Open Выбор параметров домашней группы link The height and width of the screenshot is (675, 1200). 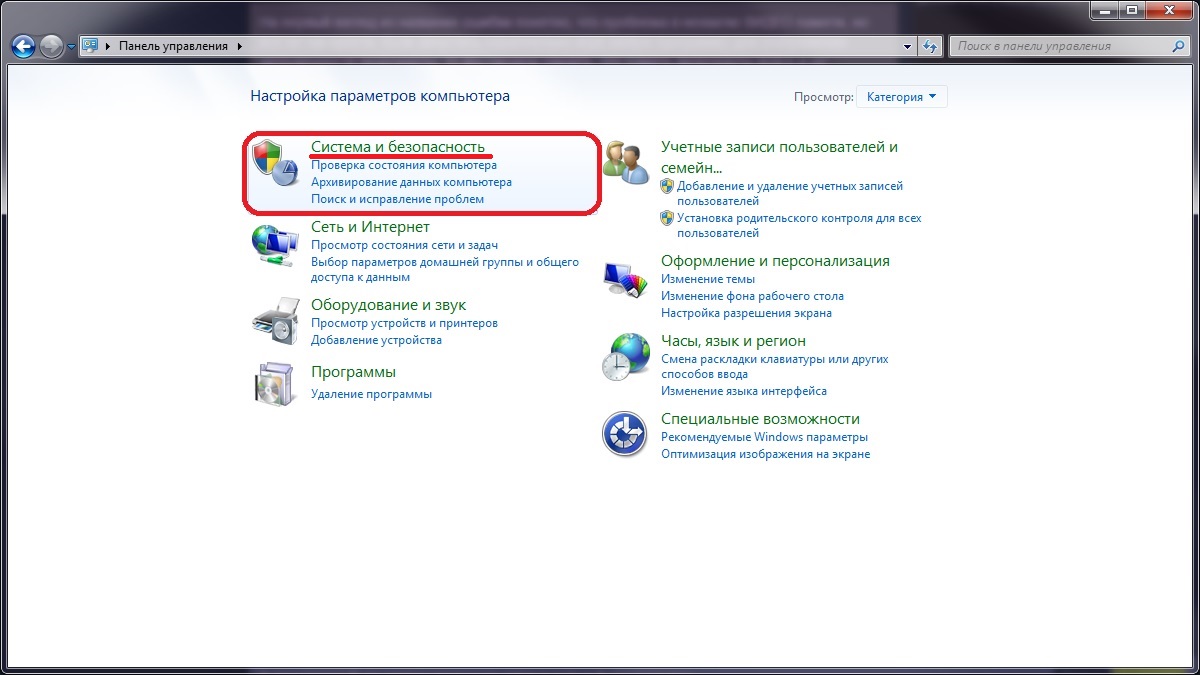pyautogui.click(x=445, y=269)
